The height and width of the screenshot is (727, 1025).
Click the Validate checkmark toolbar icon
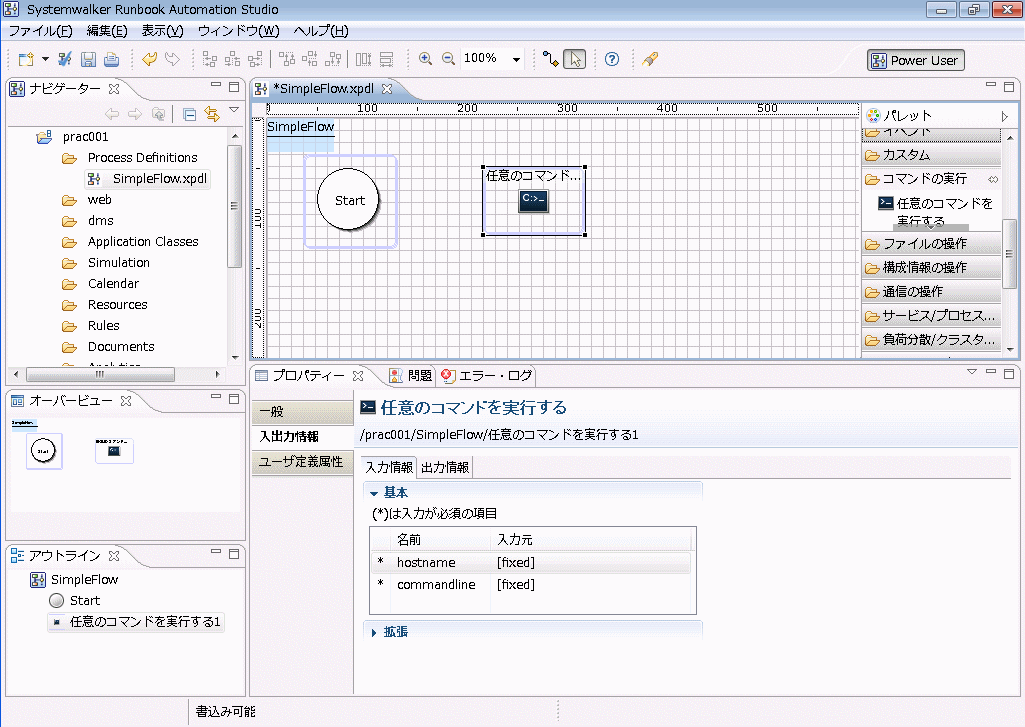click(x=65, y=59)
